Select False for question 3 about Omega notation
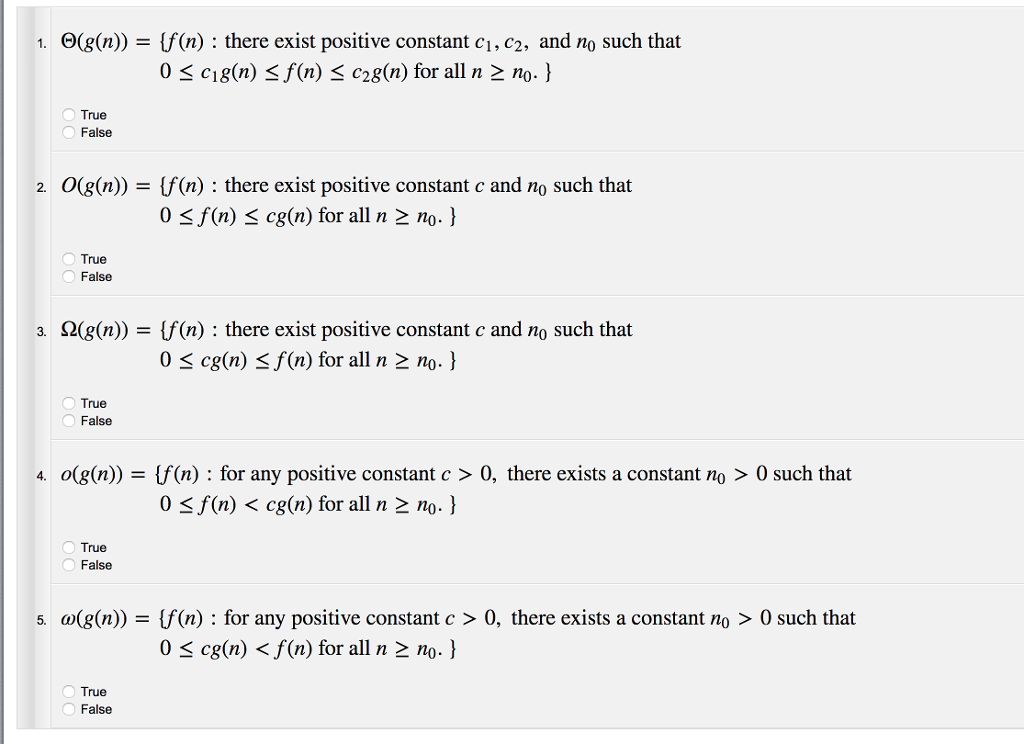 click(x=68, y=421)
